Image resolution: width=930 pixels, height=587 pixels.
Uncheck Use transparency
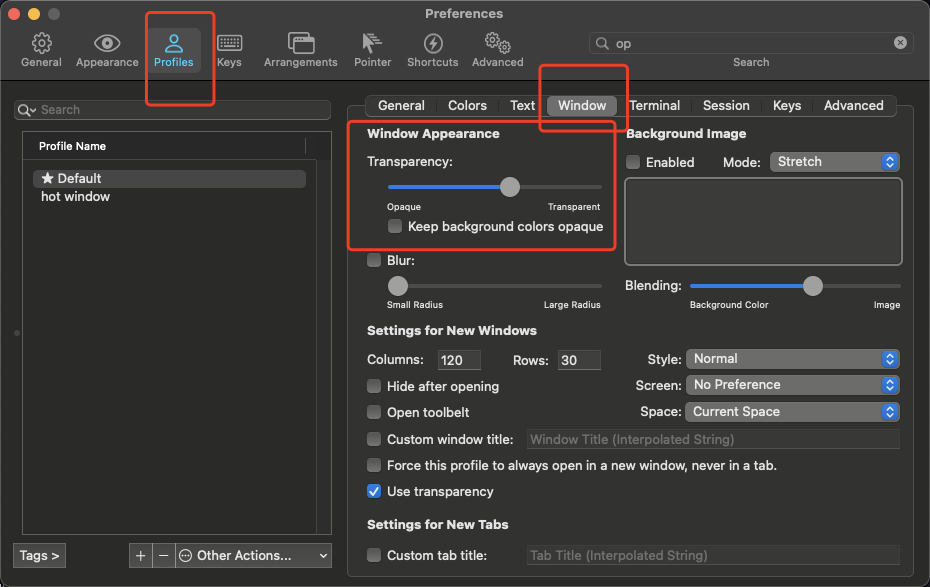(x=374, y=492)
